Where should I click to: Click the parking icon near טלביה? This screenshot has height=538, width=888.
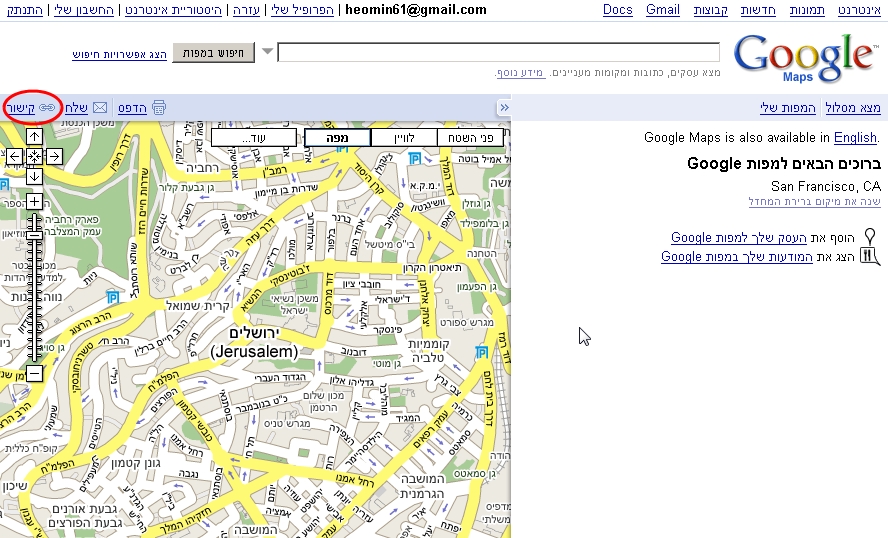(x=481, y=353)
